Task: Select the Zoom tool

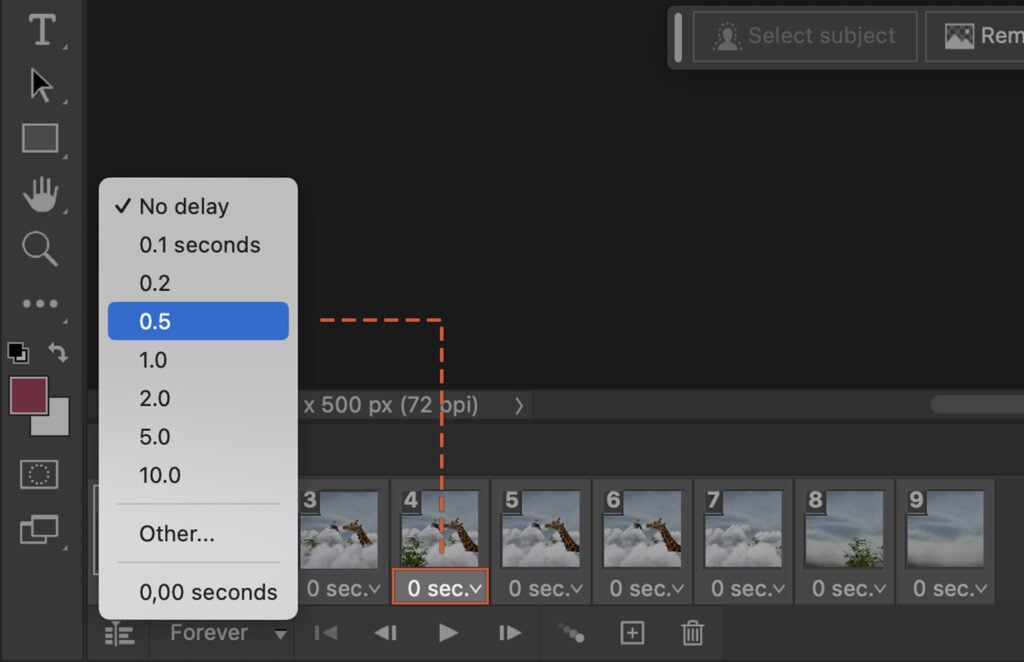Action: click(x=41, y=248)
